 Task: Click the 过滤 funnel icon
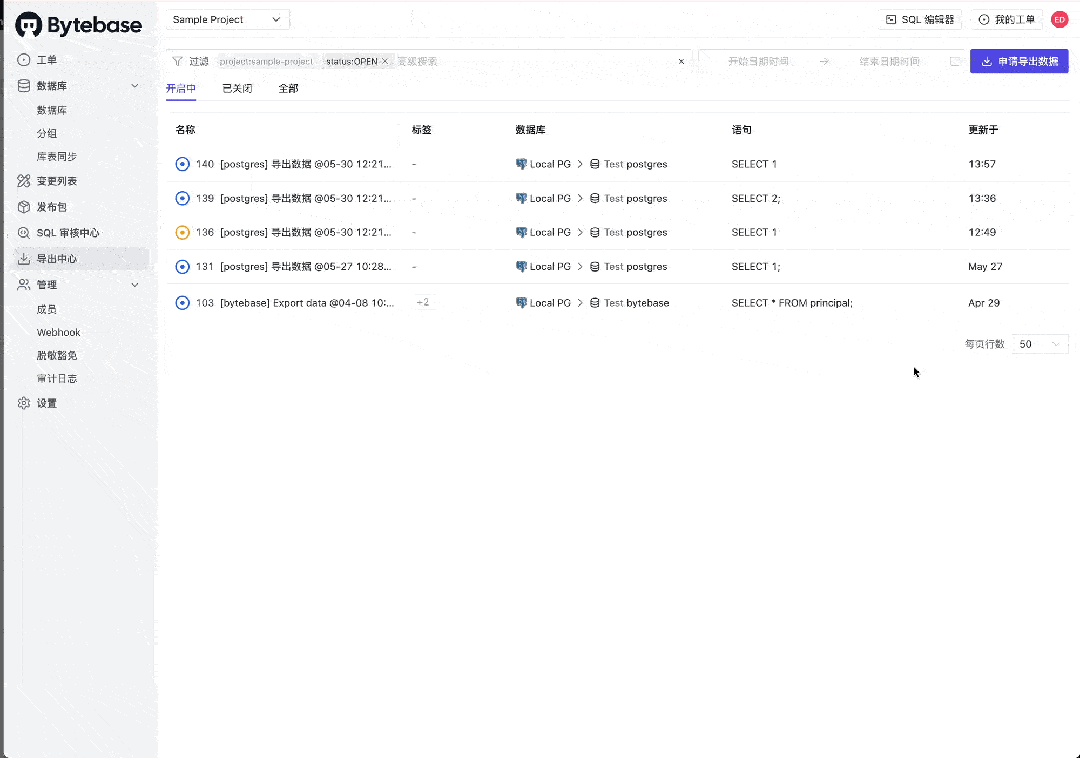(x=178, y=61)
